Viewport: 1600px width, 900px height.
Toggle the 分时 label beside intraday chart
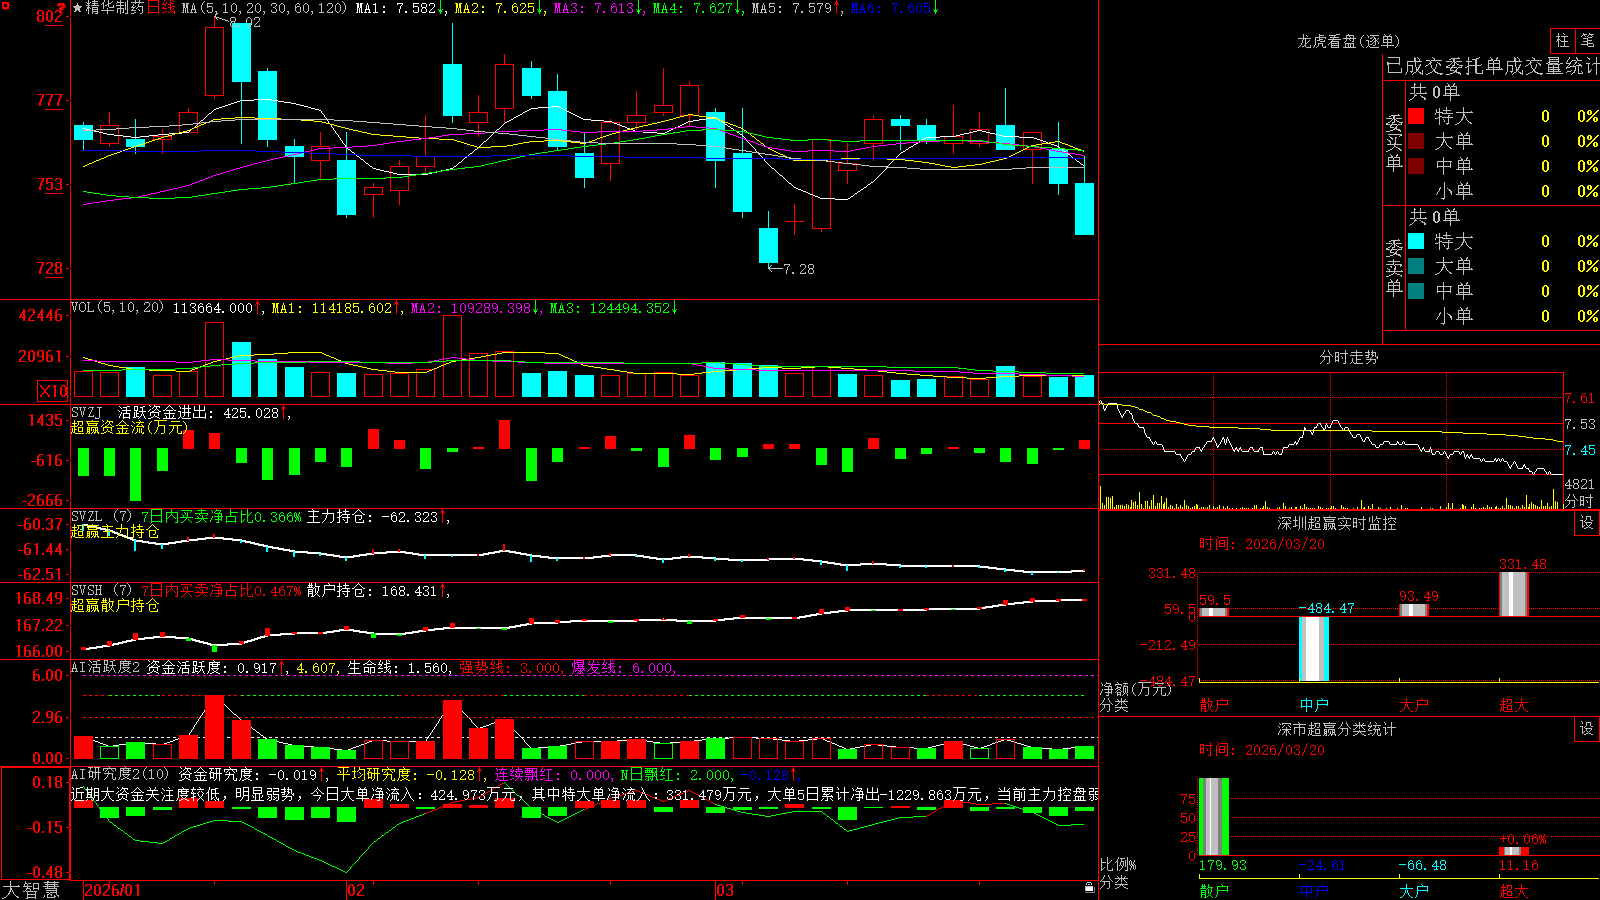coord(1579,501)
